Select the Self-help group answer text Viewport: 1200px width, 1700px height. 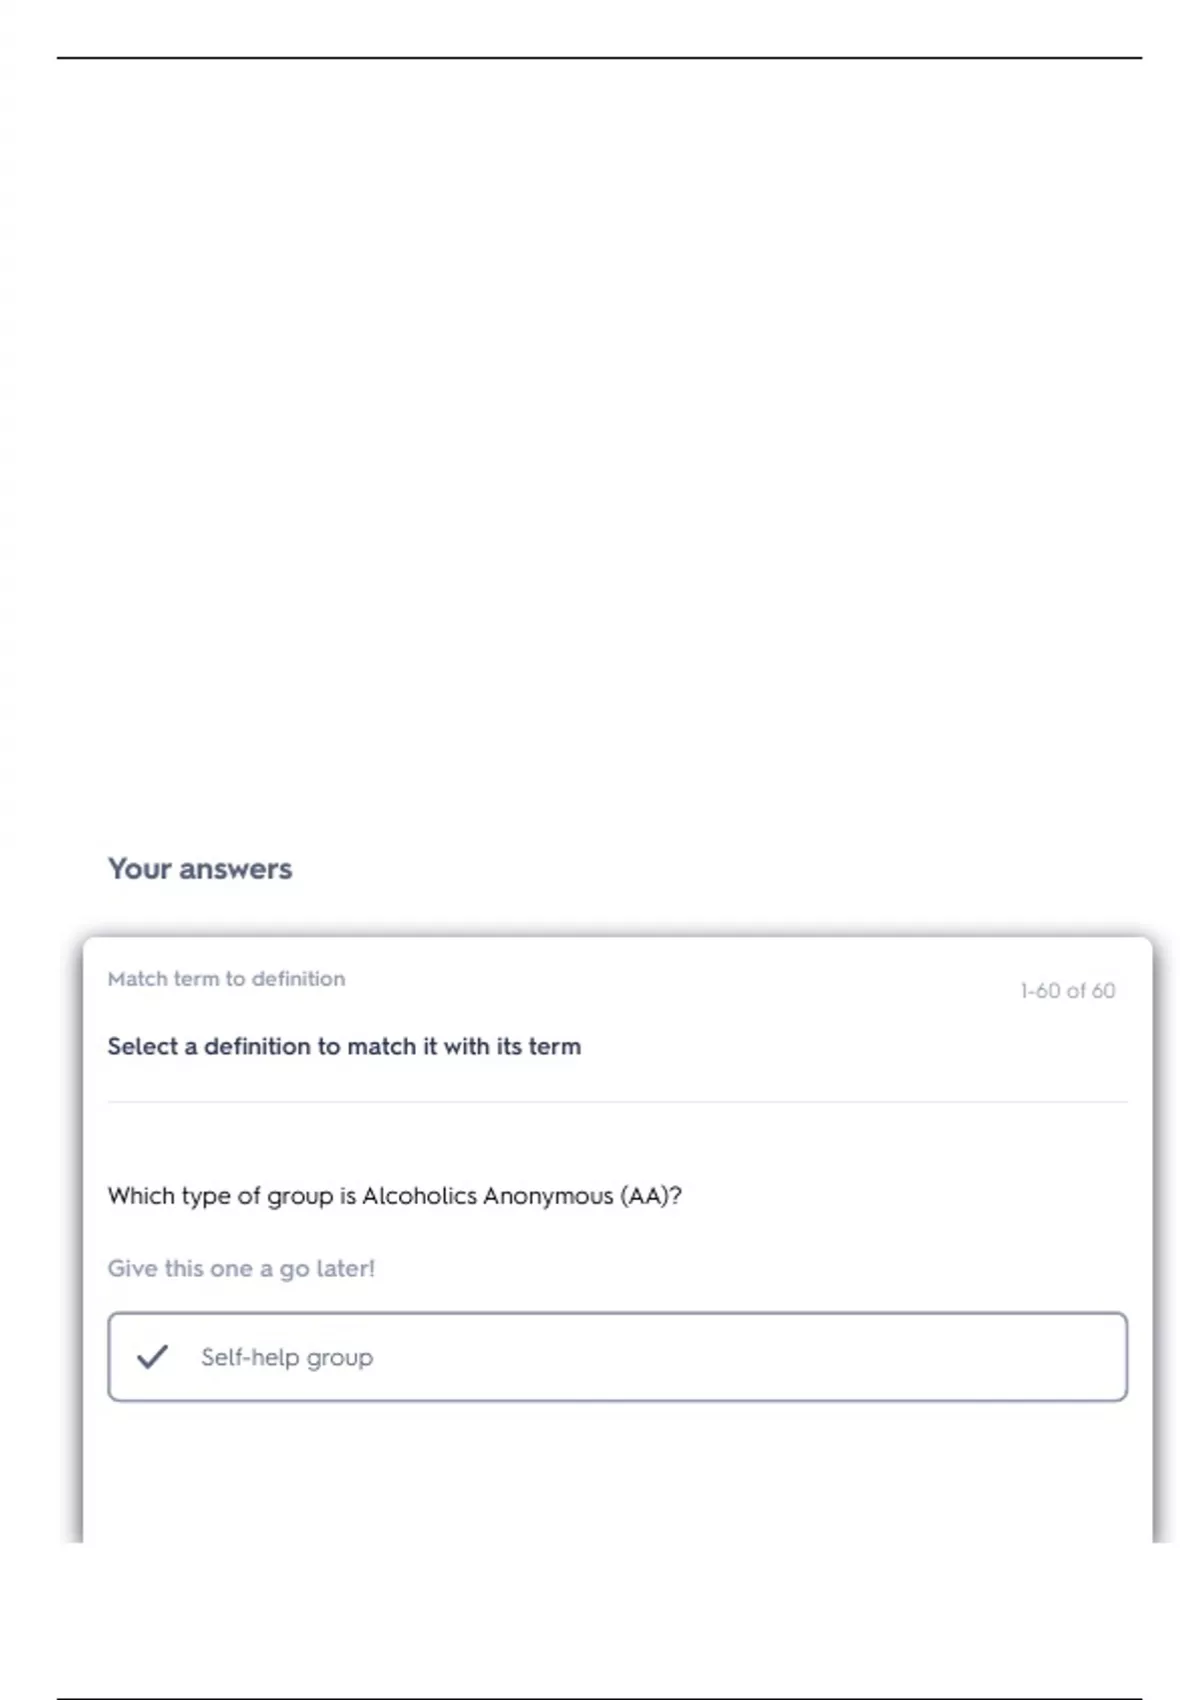(286, 1357)
